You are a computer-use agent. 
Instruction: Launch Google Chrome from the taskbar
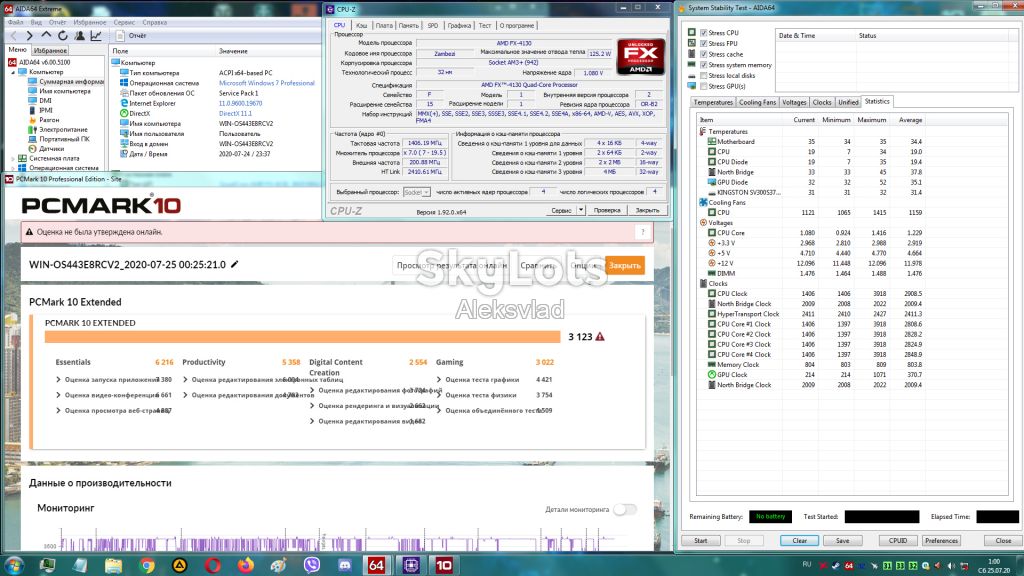147,566
